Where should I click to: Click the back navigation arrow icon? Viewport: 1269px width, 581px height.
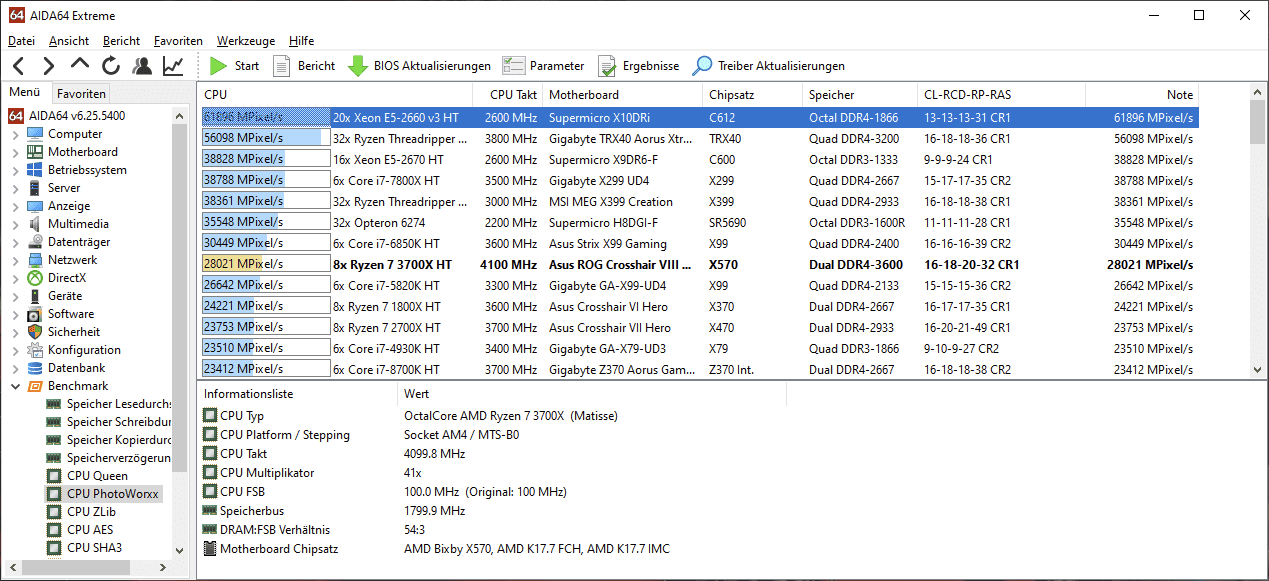tap(18, 66)
